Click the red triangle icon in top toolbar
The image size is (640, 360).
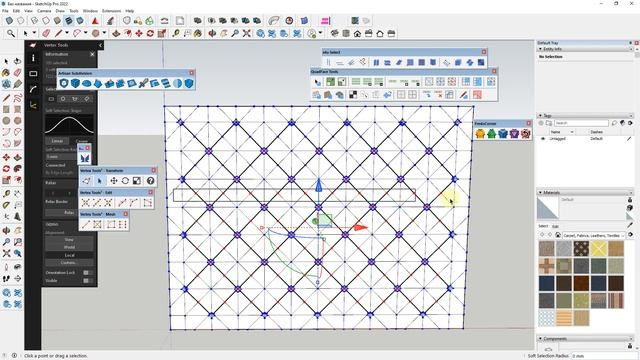(95, 21)
